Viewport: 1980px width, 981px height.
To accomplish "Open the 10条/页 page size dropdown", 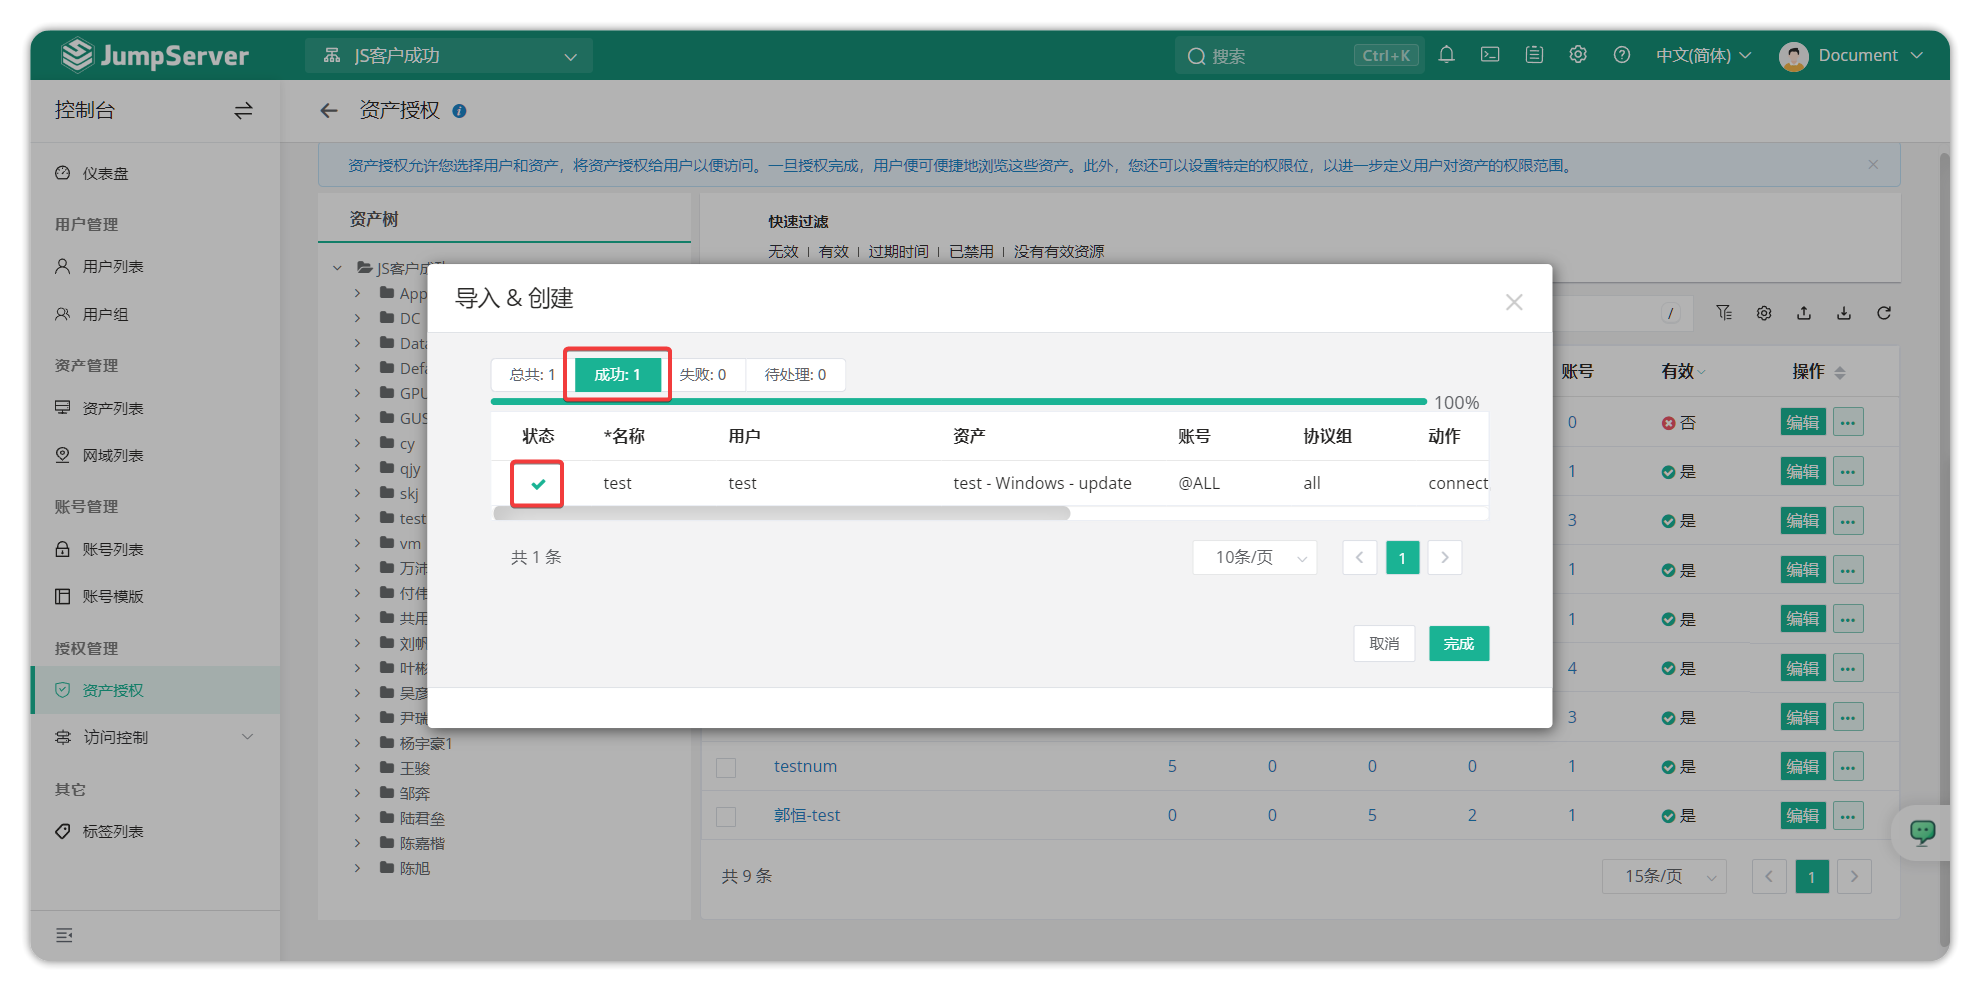I will tap(1255, 558).
